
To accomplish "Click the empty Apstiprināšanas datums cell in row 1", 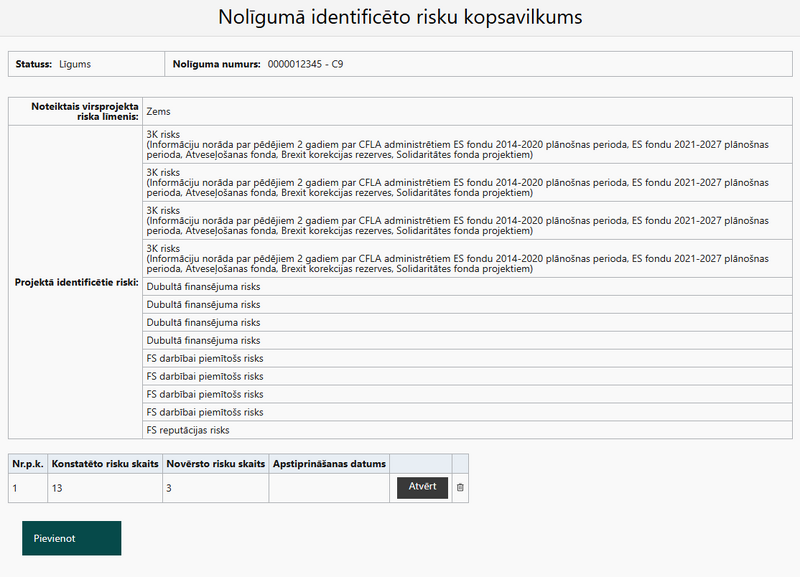I will 328,487.
